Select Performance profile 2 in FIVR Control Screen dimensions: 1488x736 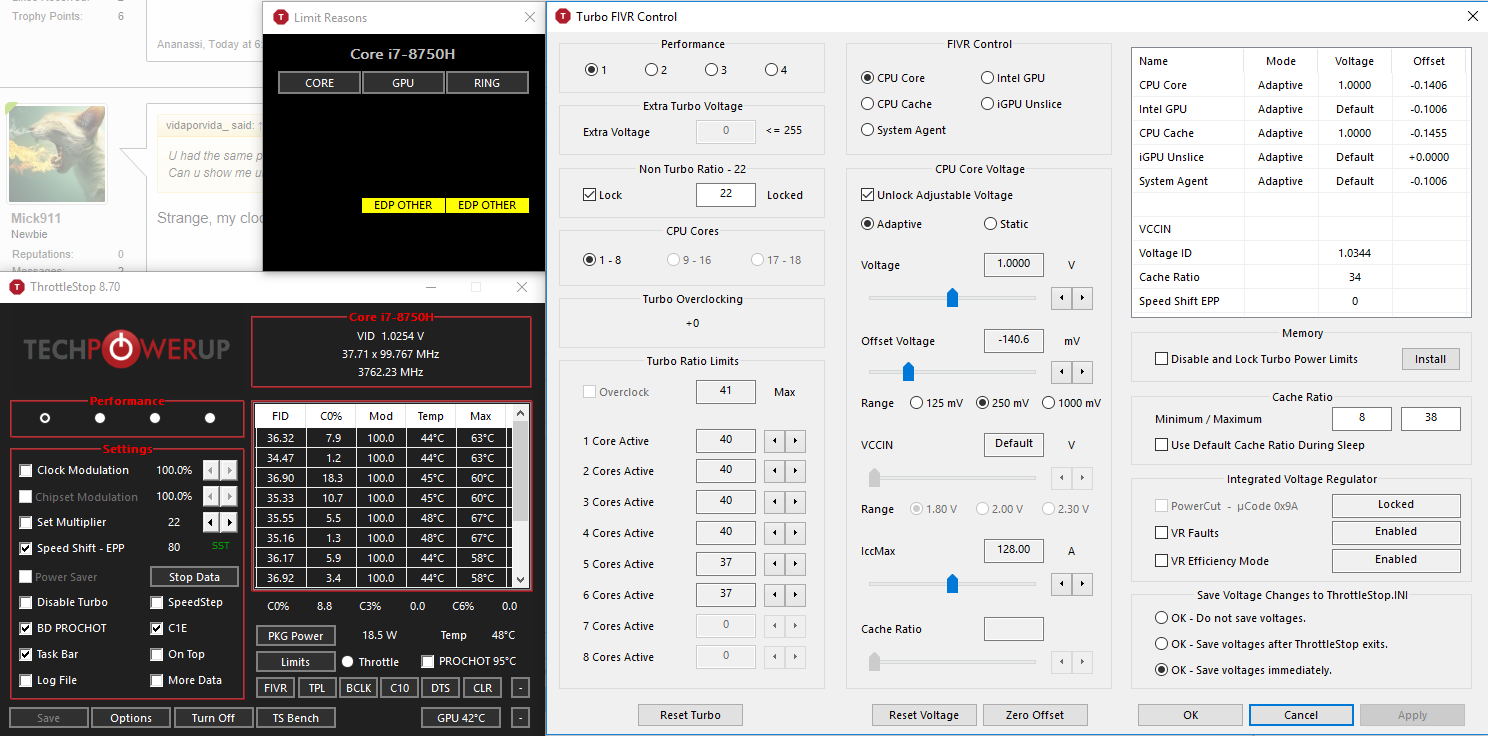click(651, 70)
